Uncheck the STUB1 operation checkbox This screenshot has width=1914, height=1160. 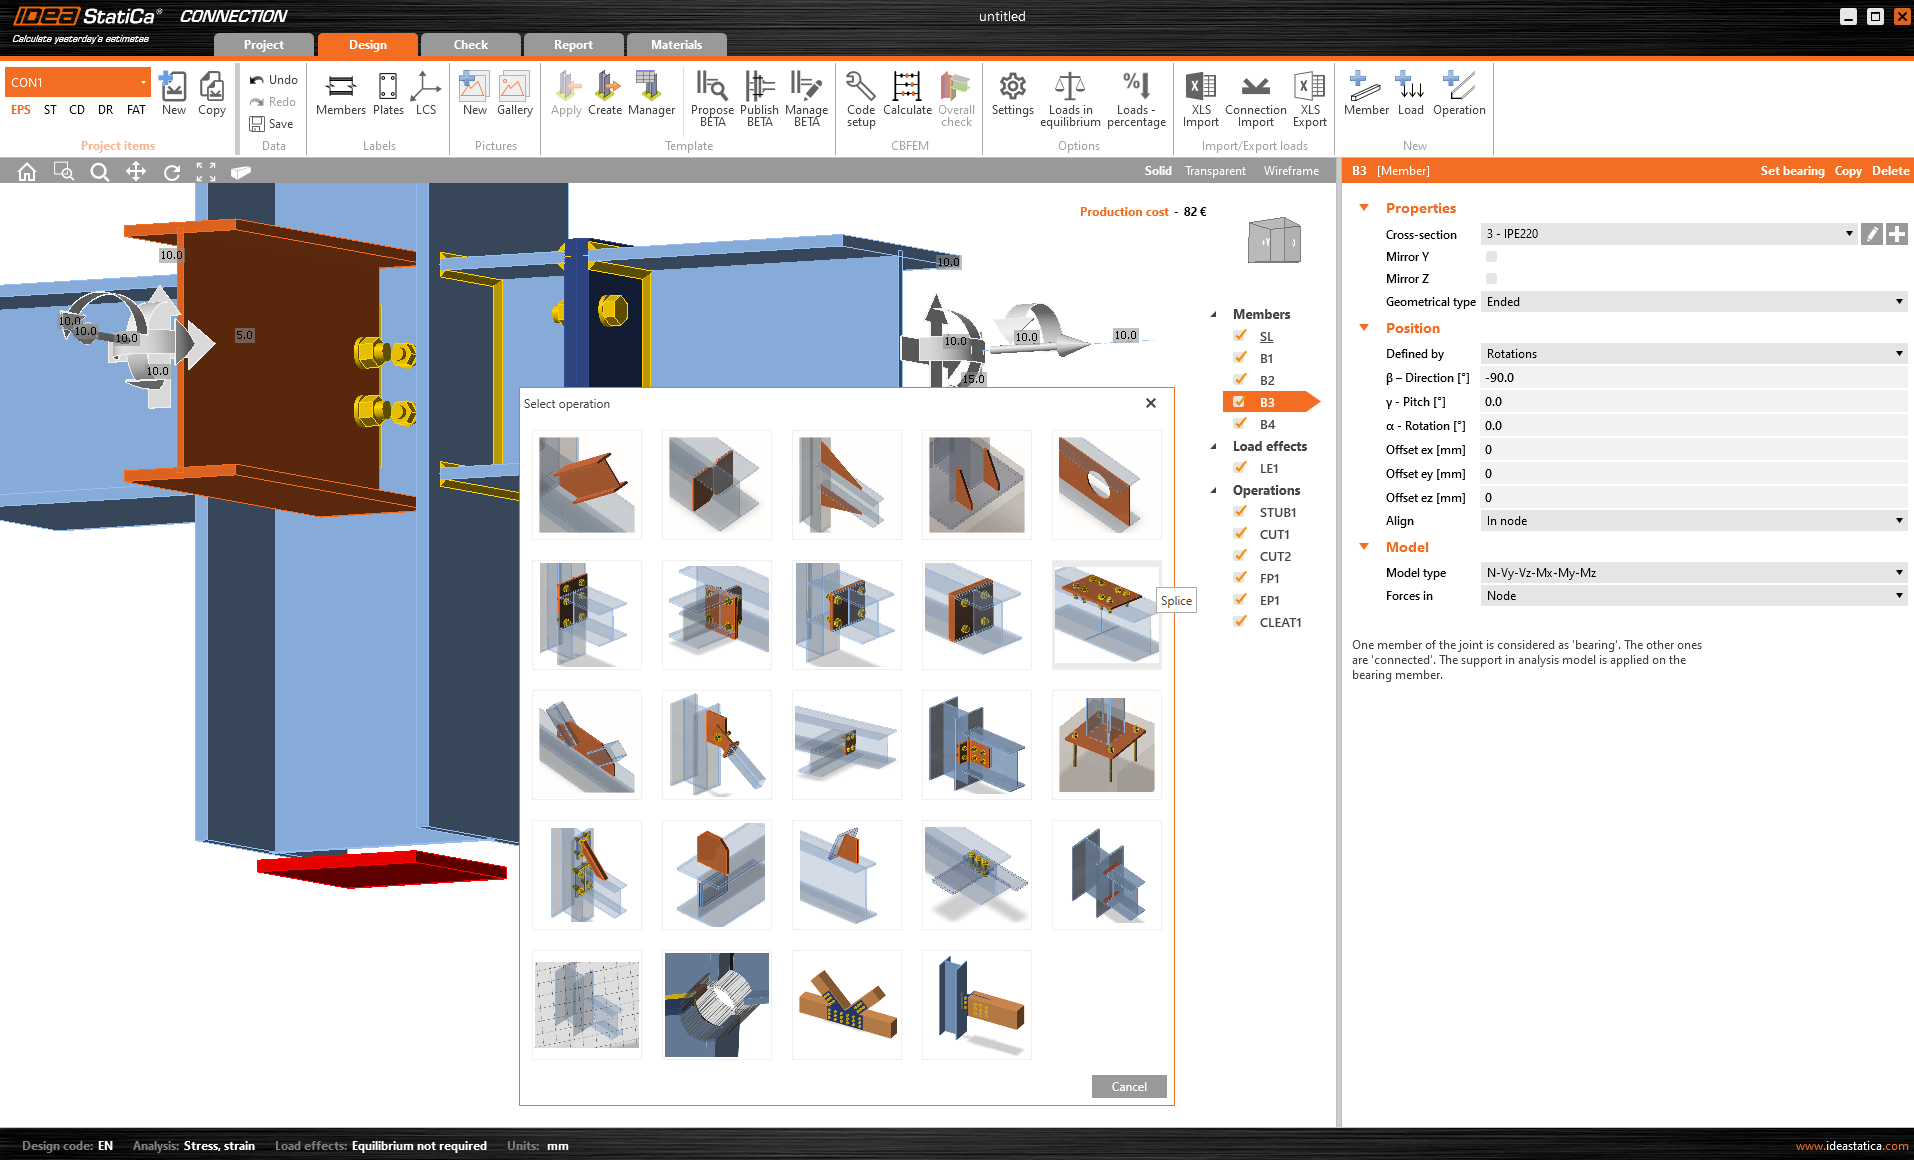[1240, 512]
